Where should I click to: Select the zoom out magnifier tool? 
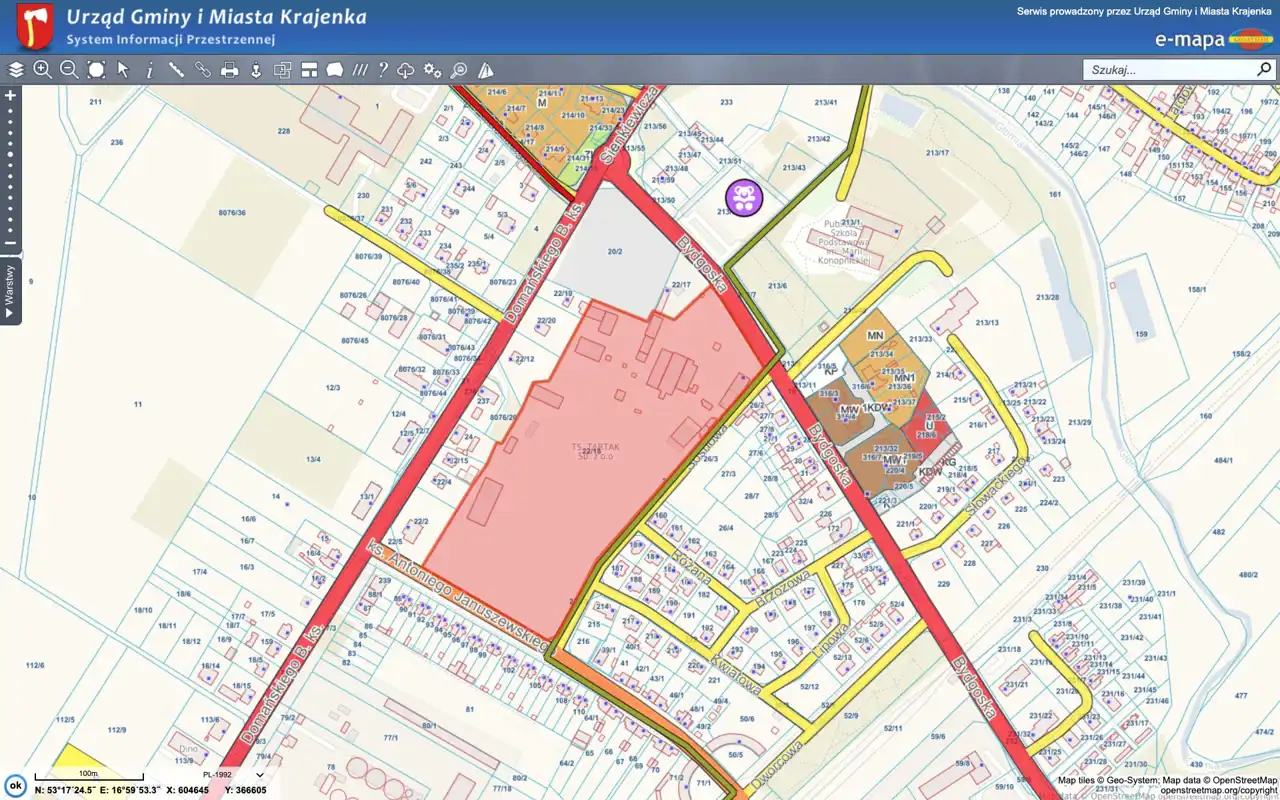(69, 70)
